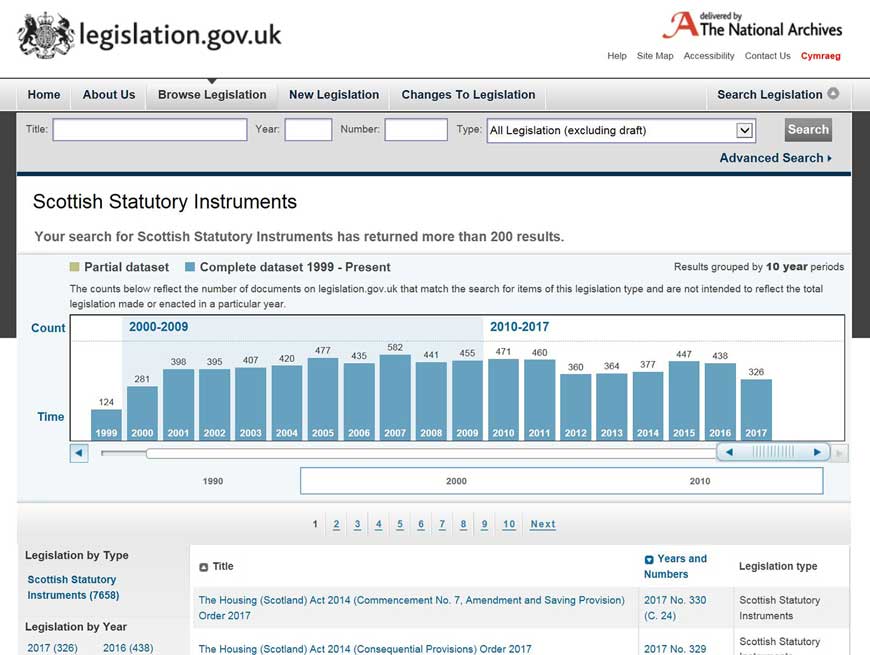Open the legislation Type dropdown
Screen dimensions: 870x655
pos(743,130)
